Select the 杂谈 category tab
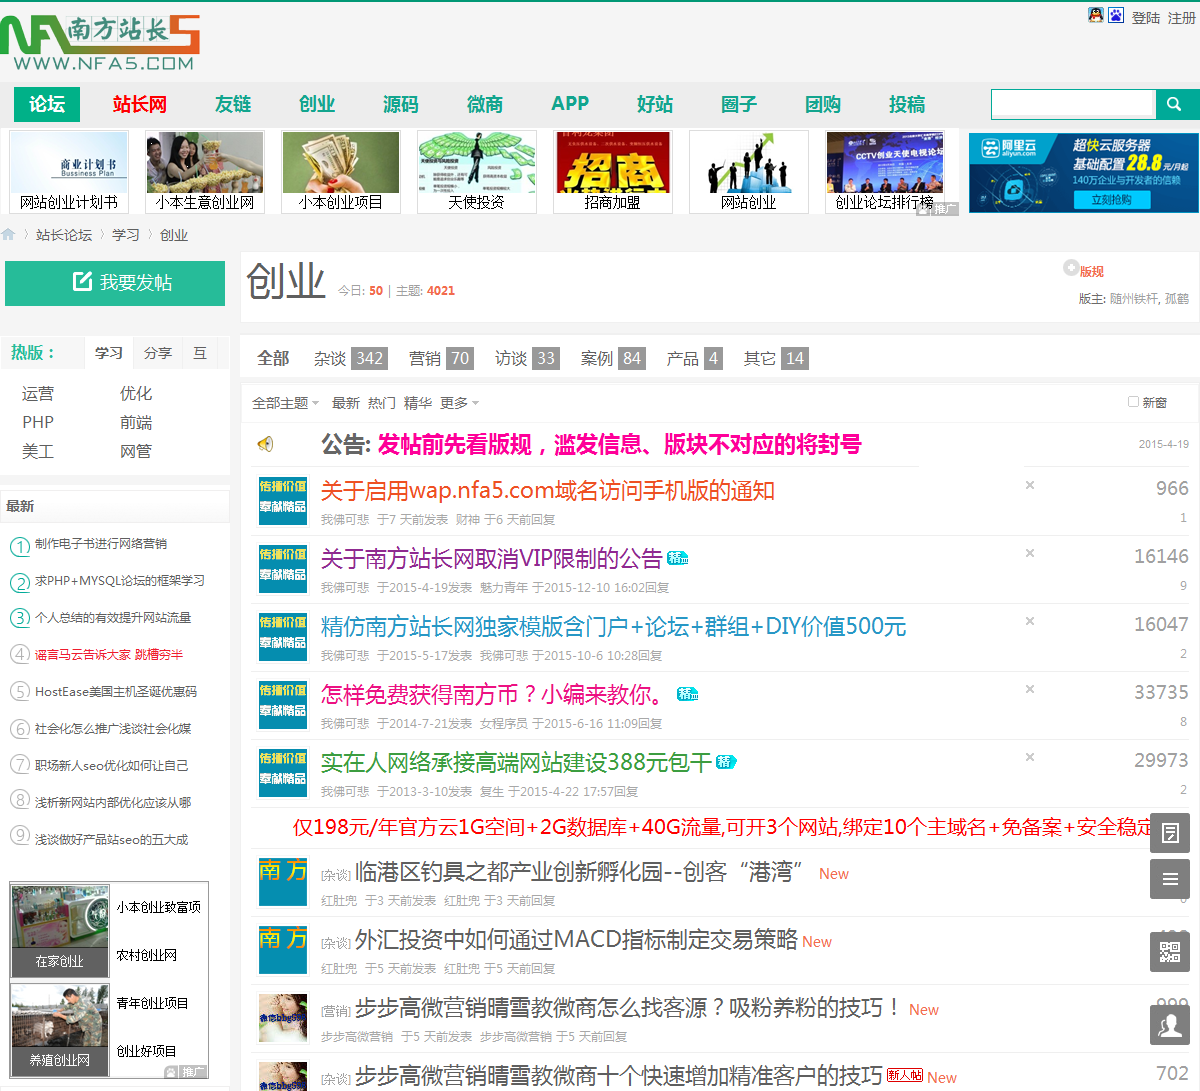1200x1091 pixels. point(349,358)
